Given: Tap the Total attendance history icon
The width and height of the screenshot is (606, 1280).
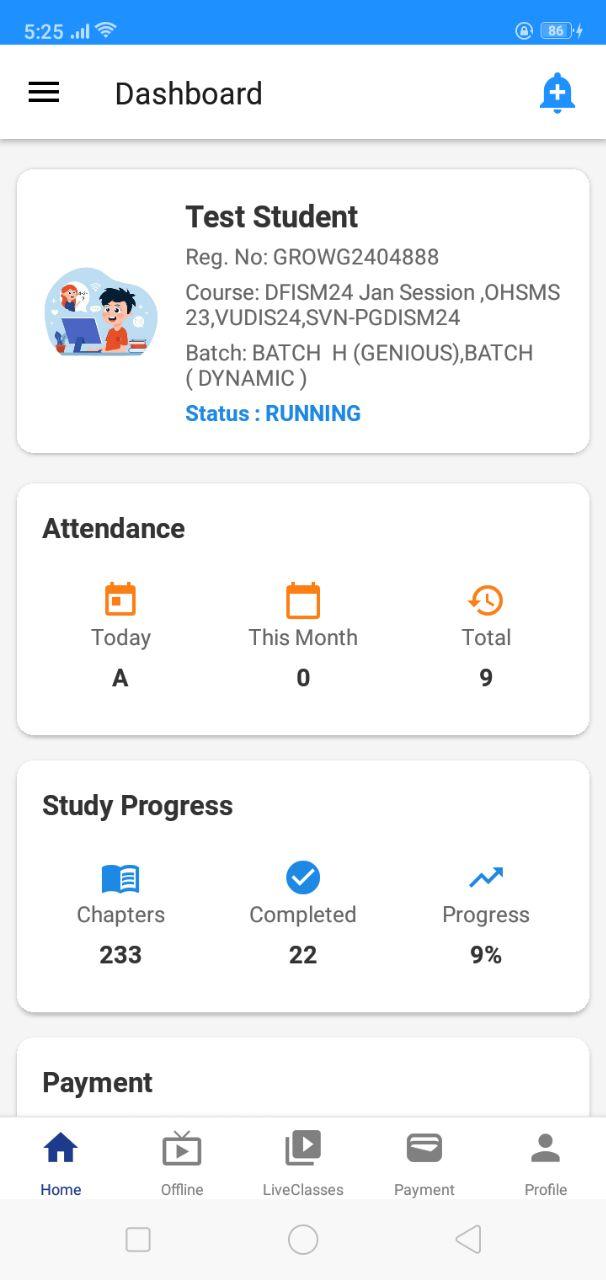Looking at the screenshot, I should click(486, 600).
